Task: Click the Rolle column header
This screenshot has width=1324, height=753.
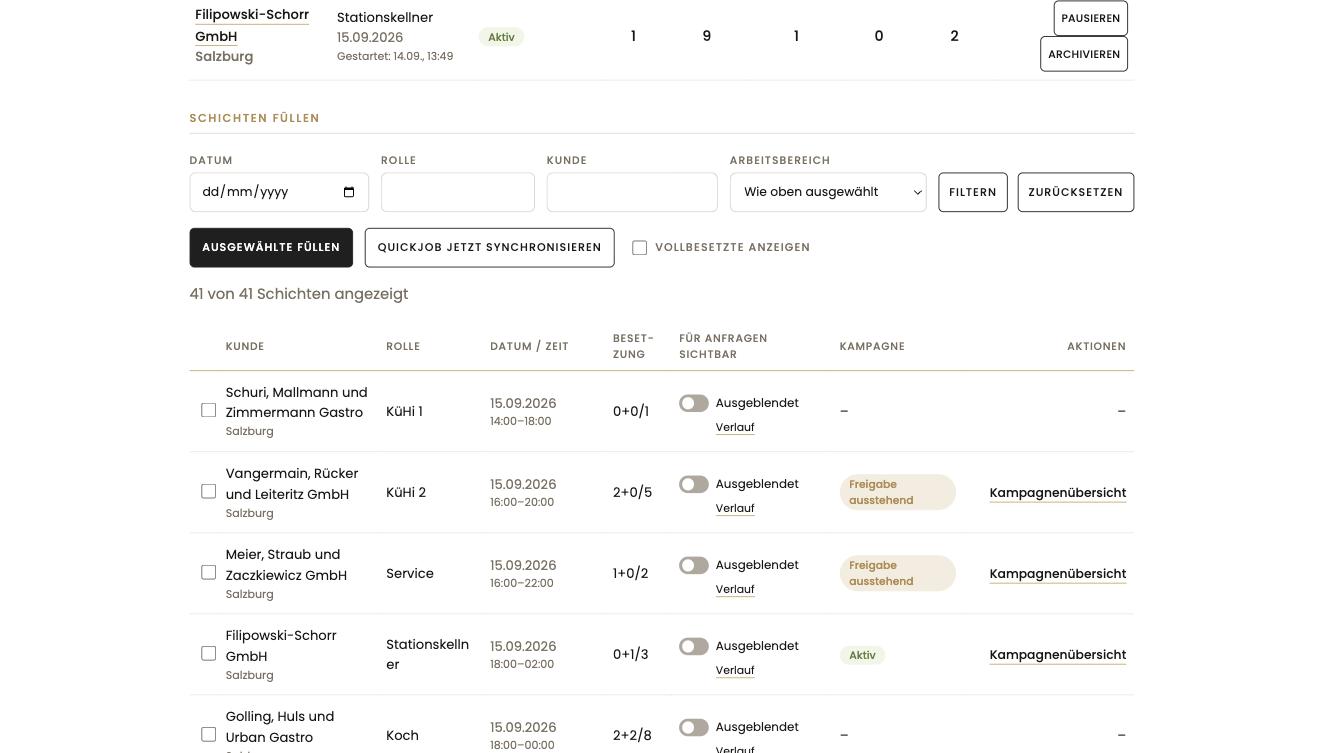Action: point(403,346)
